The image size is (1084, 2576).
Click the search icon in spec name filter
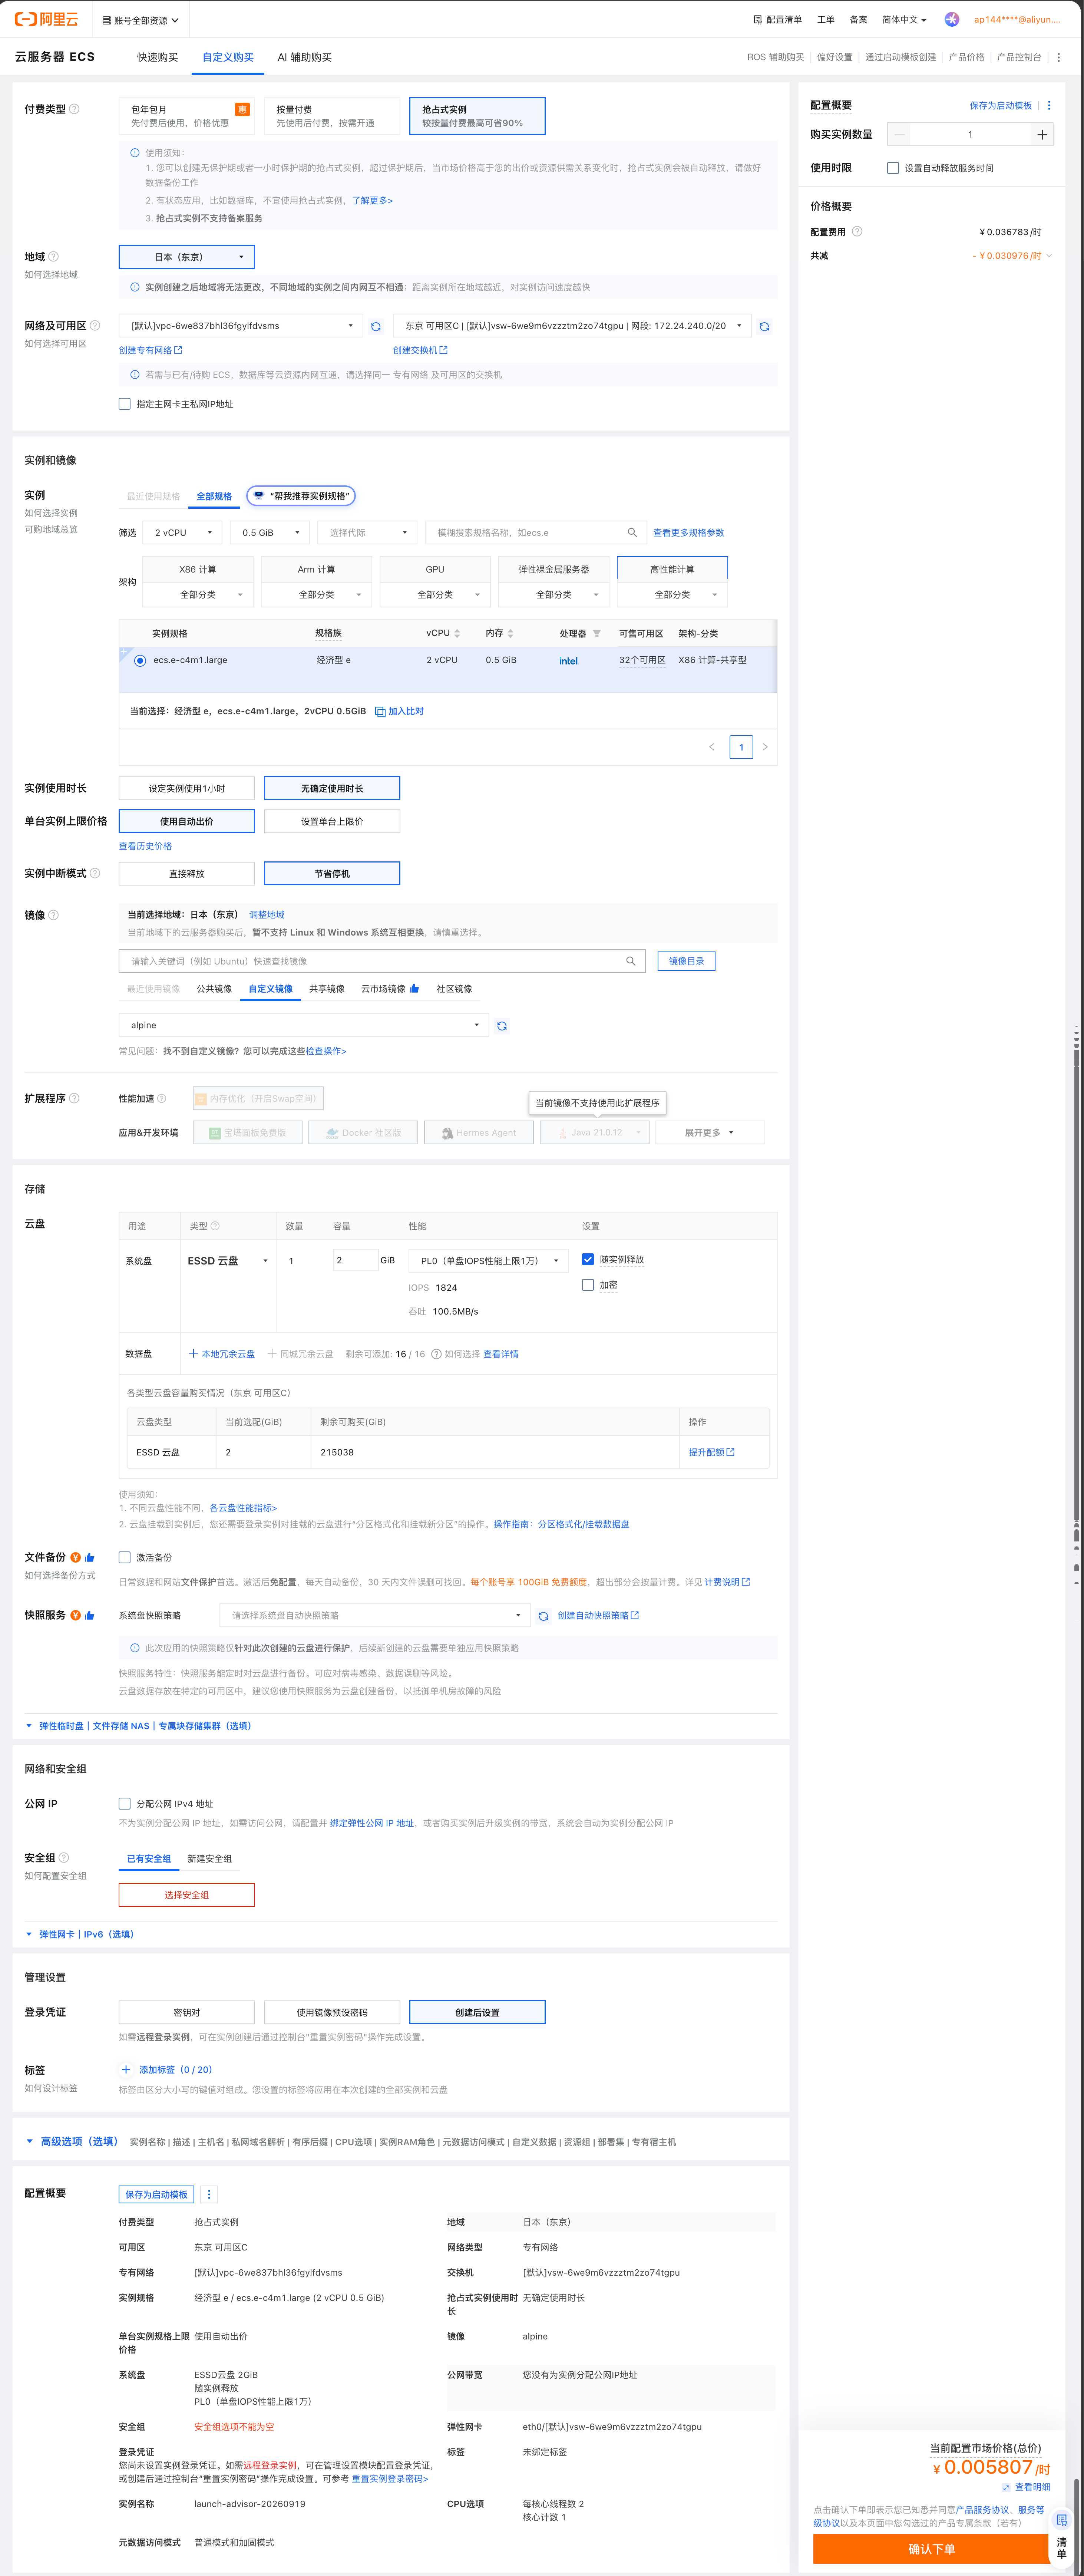(632, 533)
